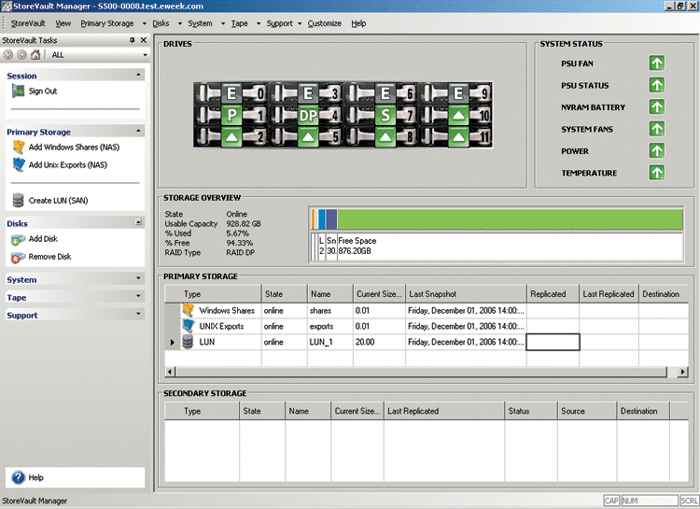The image size is (700, 509).
Task: Select drive bay 7 marked S
Action: coord(385,115)
